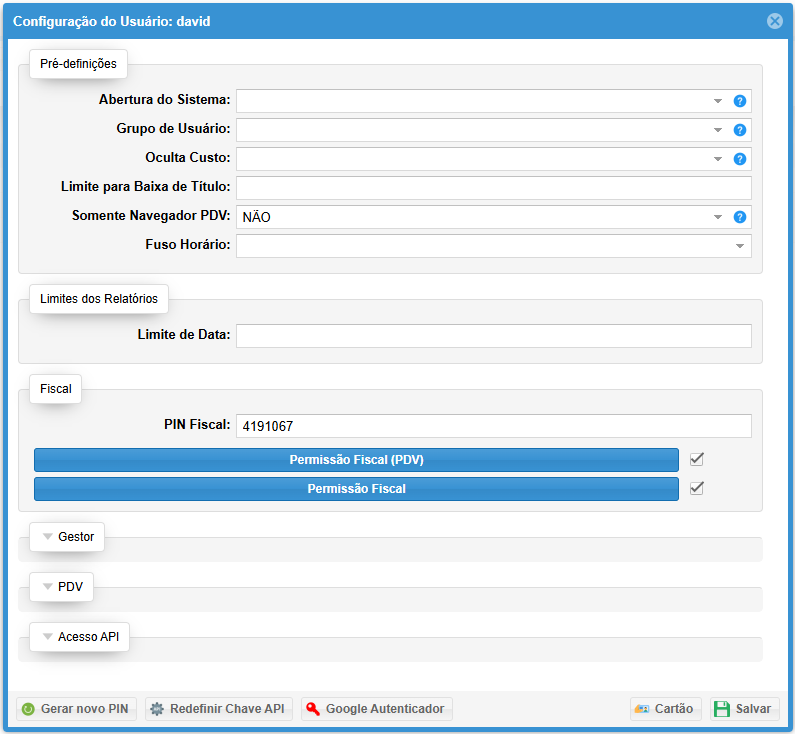
Task: Click the blue Permissão Fiscal (PDV) bar
Action: tap(356, 460)
